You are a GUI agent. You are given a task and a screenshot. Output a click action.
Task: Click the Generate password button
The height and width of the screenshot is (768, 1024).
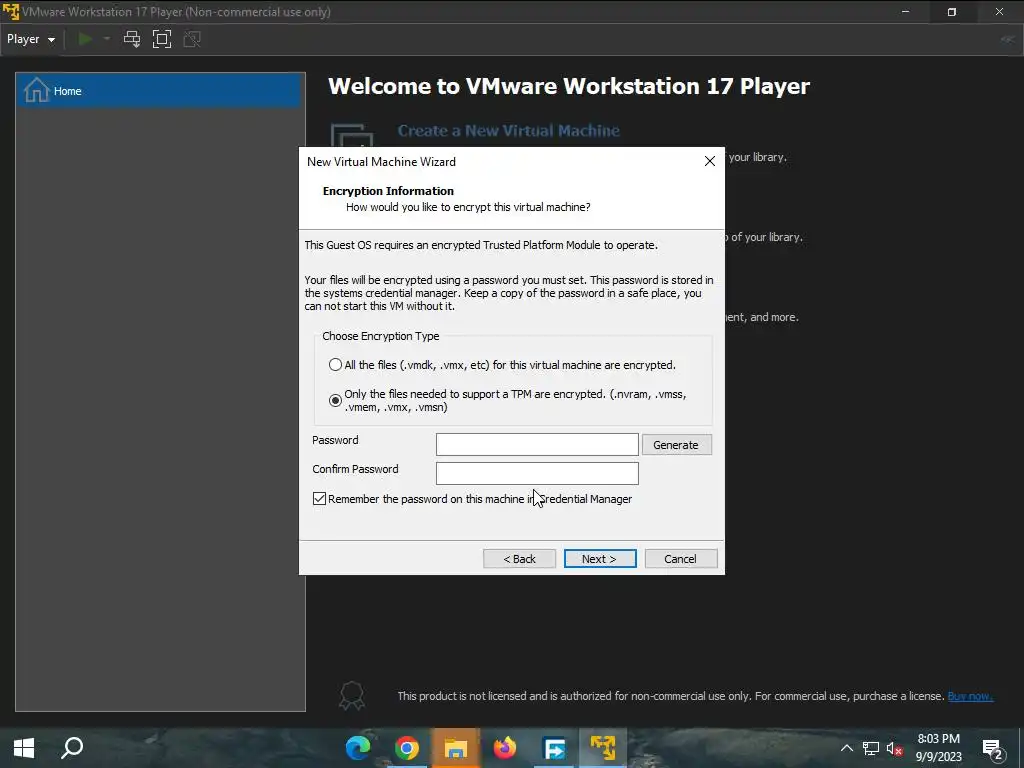click(677, 445)
